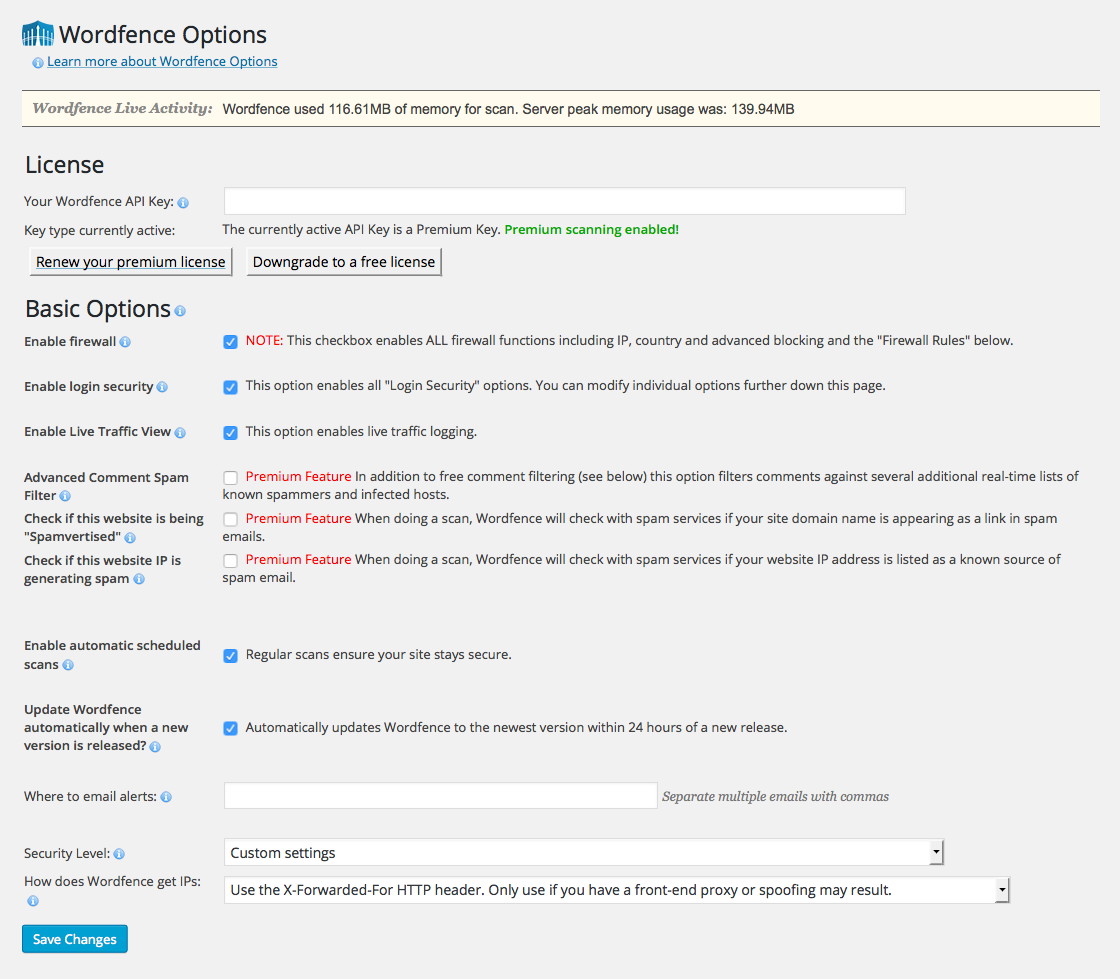Enable Advanced Comment Spam Filter checkbox
1120x979 pixels.
tap(230, 478)
